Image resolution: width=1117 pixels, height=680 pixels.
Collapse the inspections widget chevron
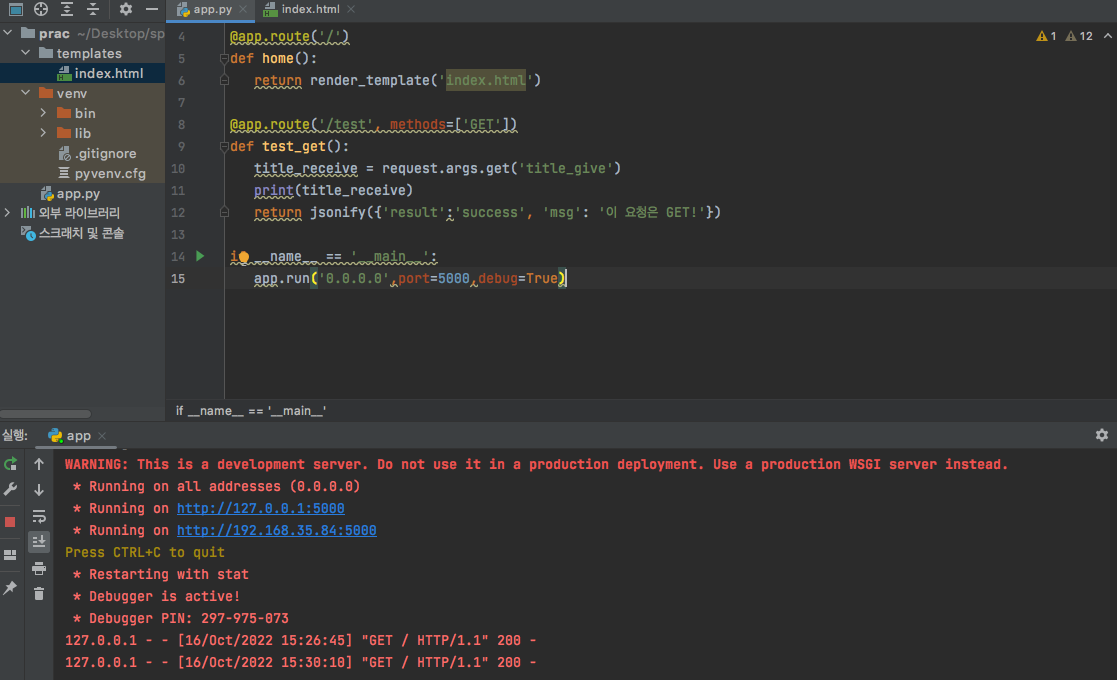1108,36
